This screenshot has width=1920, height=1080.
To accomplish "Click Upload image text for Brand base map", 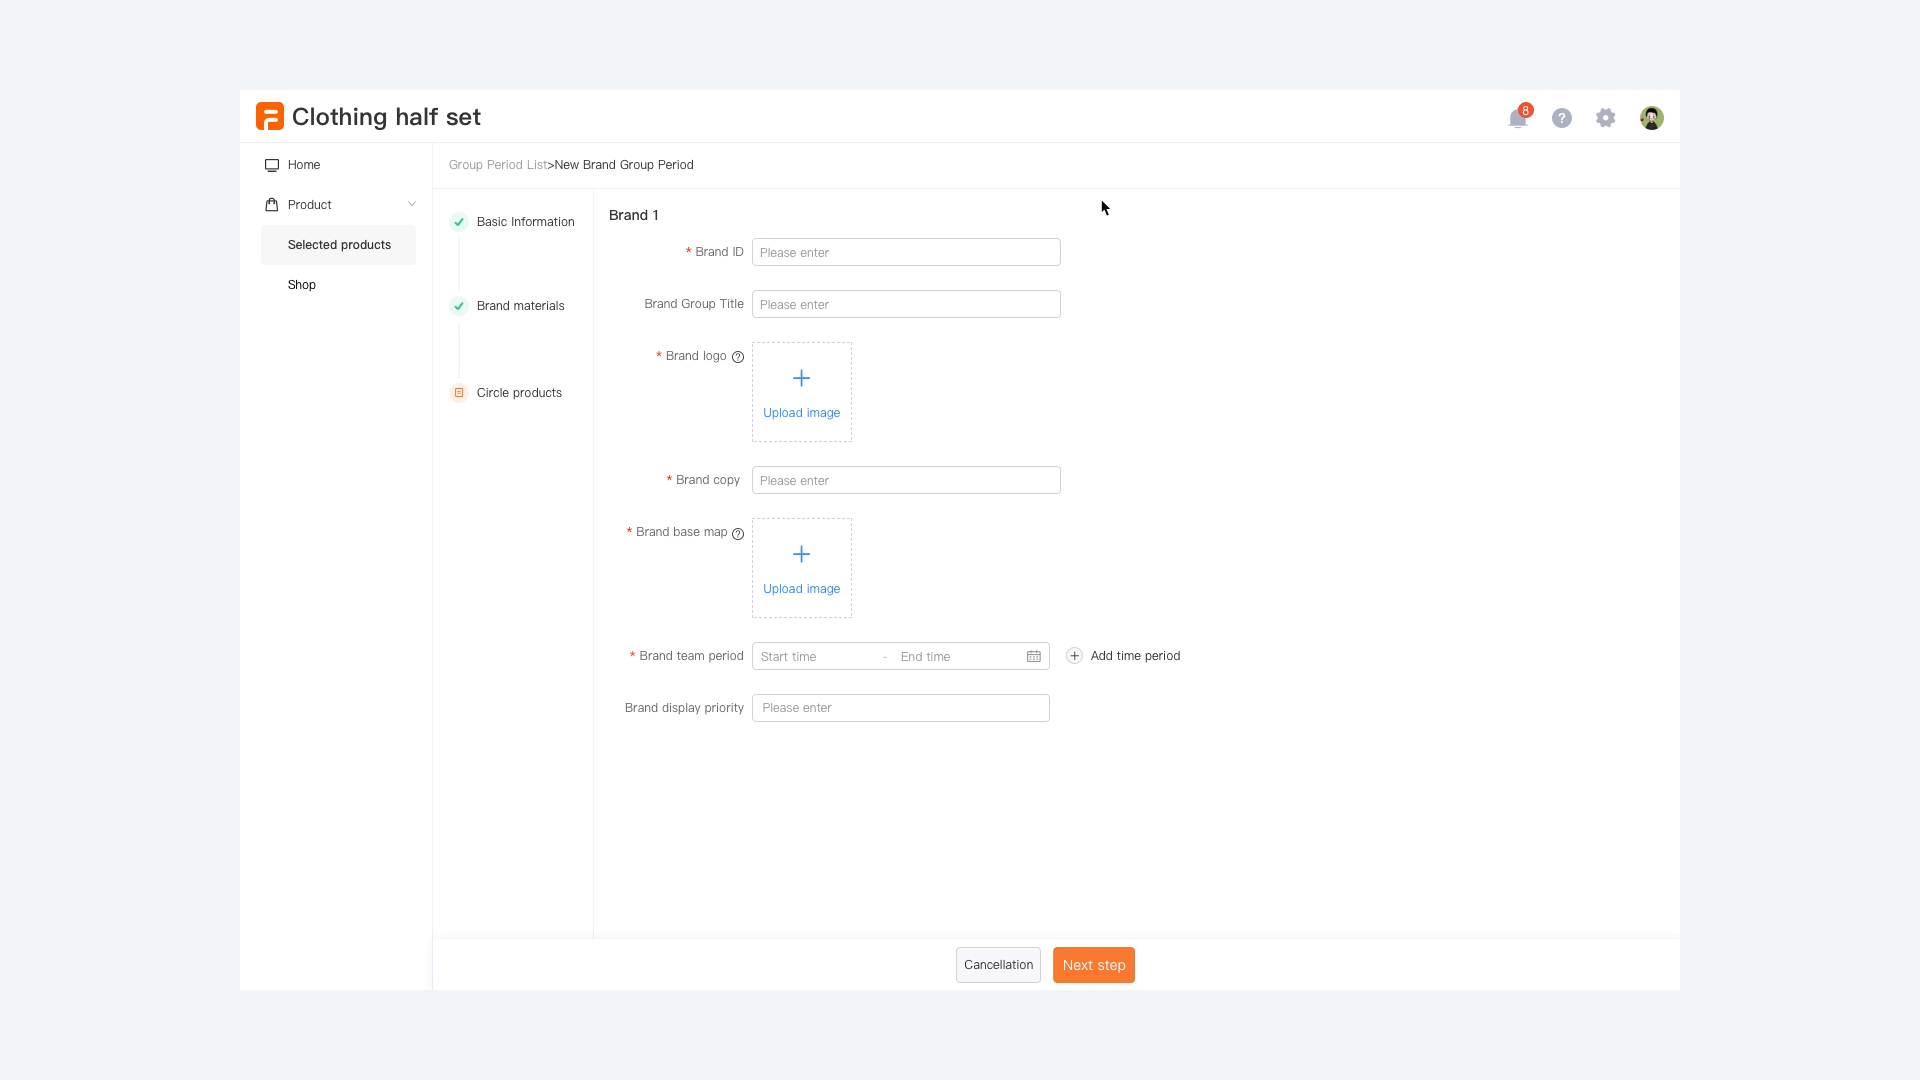I will 801,589.
